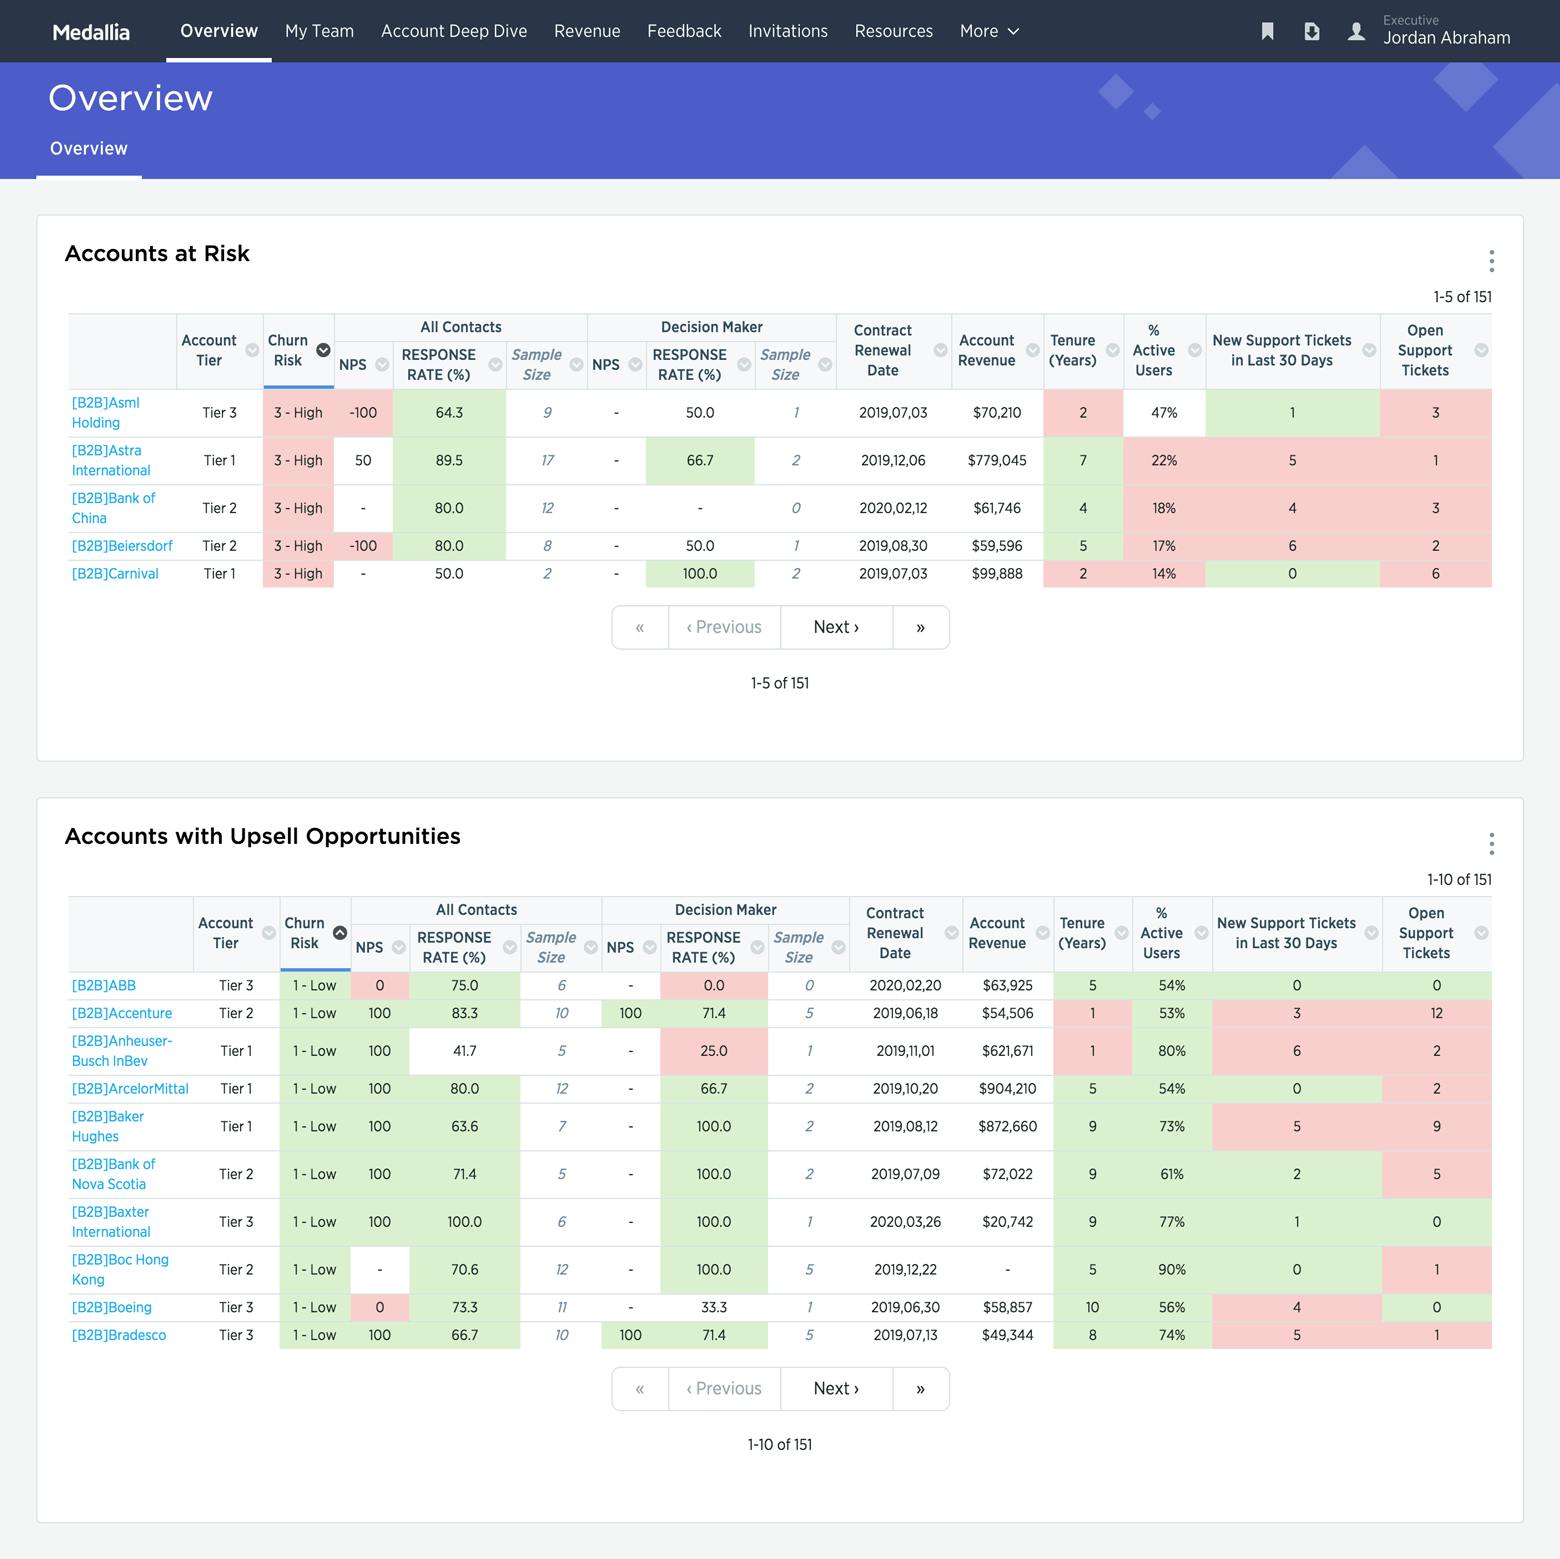This screenshot has height=1559, width=1560.
Task: Open the [B2B]Boc Hong Kong account
Action: 120,1270
